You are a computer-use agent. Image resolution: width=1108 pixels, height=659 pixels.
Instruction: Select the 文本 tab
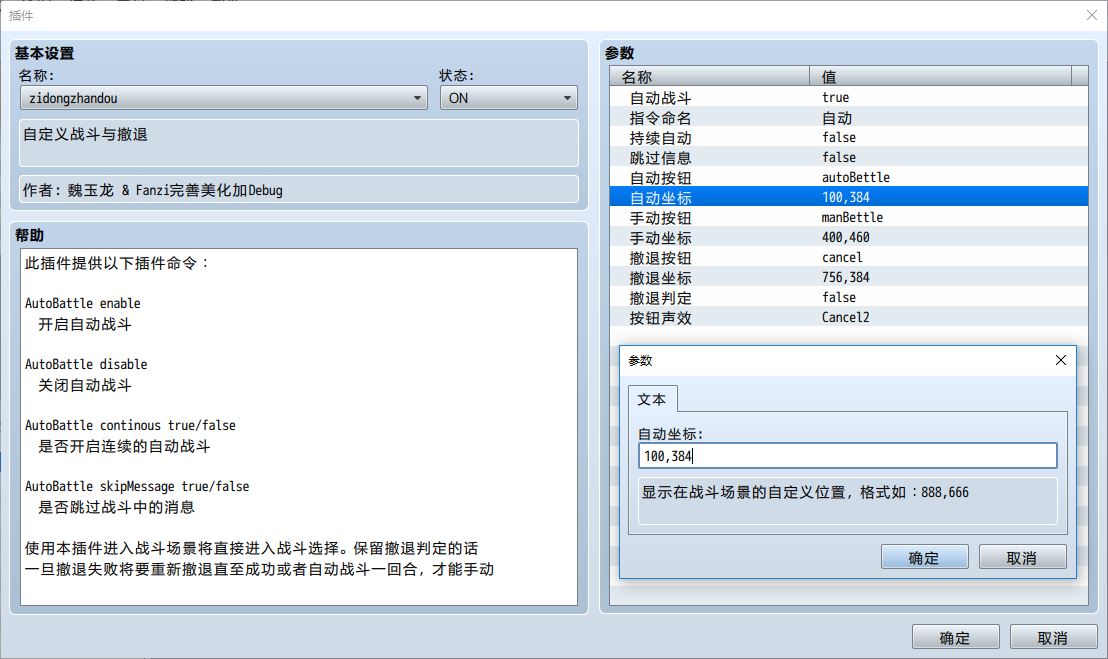tap(652, 399)
